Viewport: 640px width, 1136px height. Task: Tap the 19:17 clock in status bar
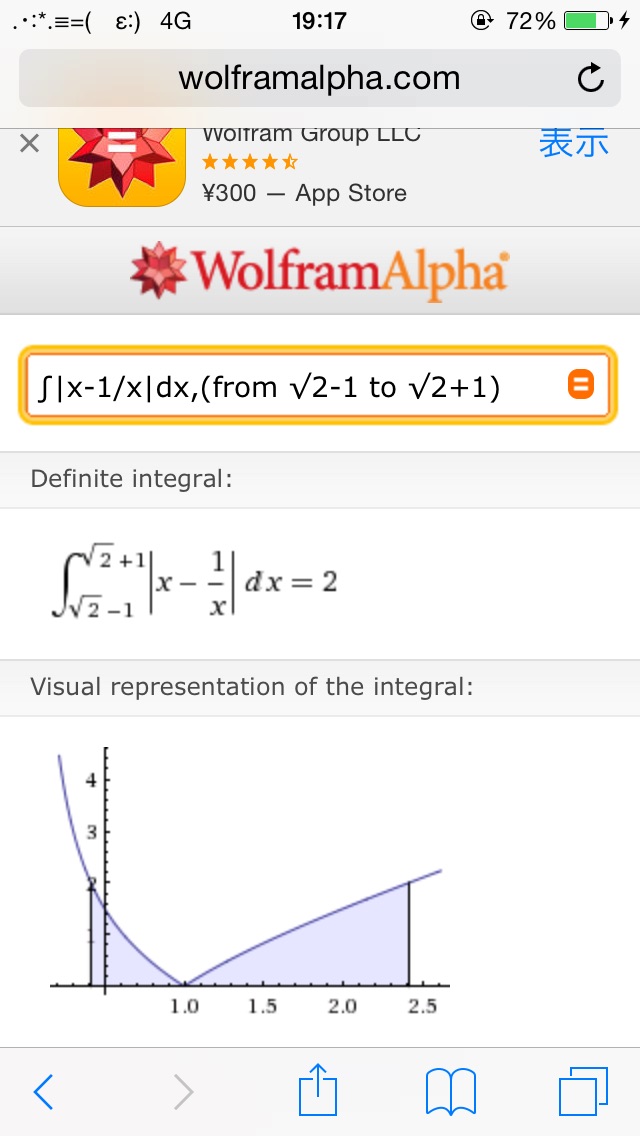(319, 21)
